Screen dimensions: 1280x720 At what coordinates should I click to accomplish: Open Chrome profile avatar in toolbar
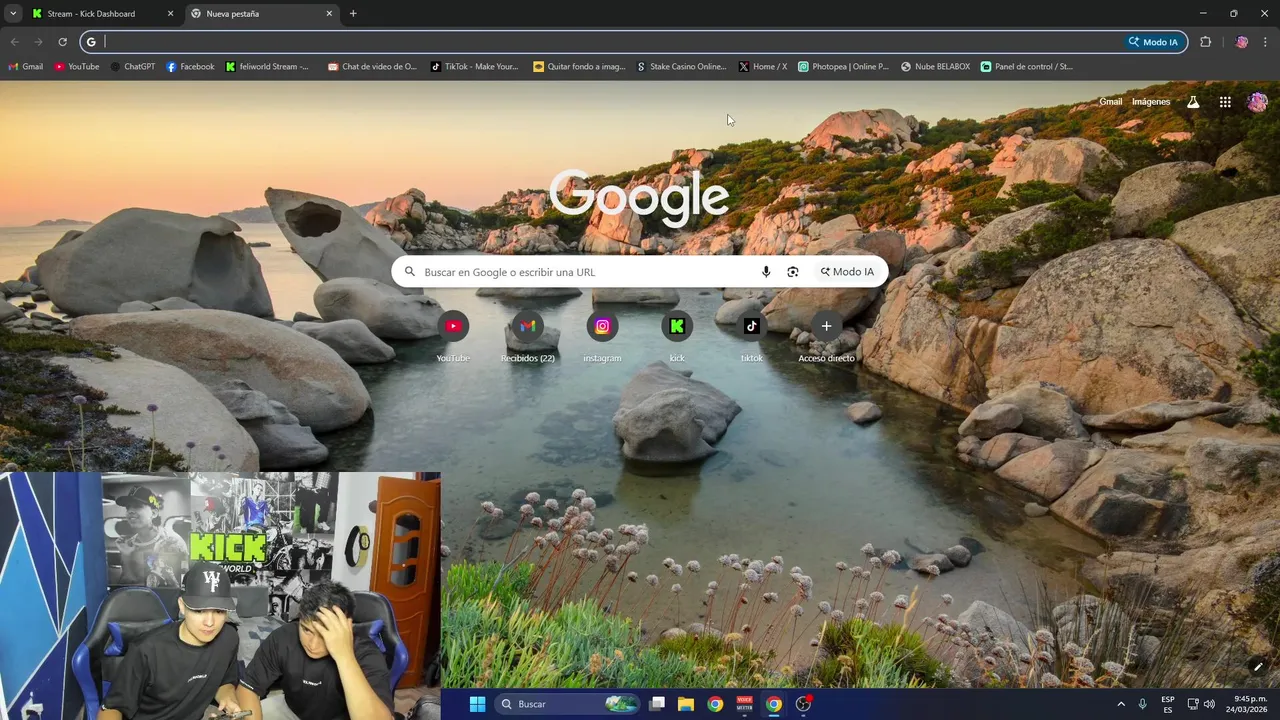(1241, 42)
